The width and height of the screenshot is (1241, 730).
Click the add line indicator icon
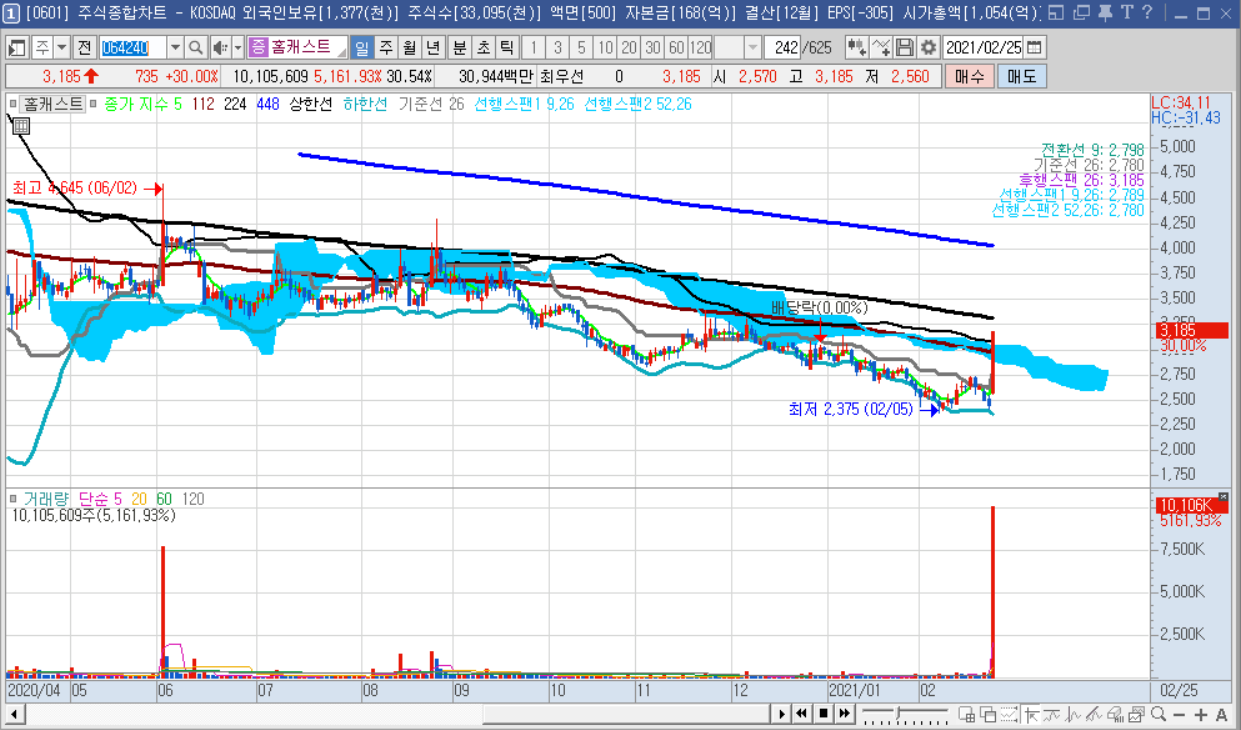881,48
